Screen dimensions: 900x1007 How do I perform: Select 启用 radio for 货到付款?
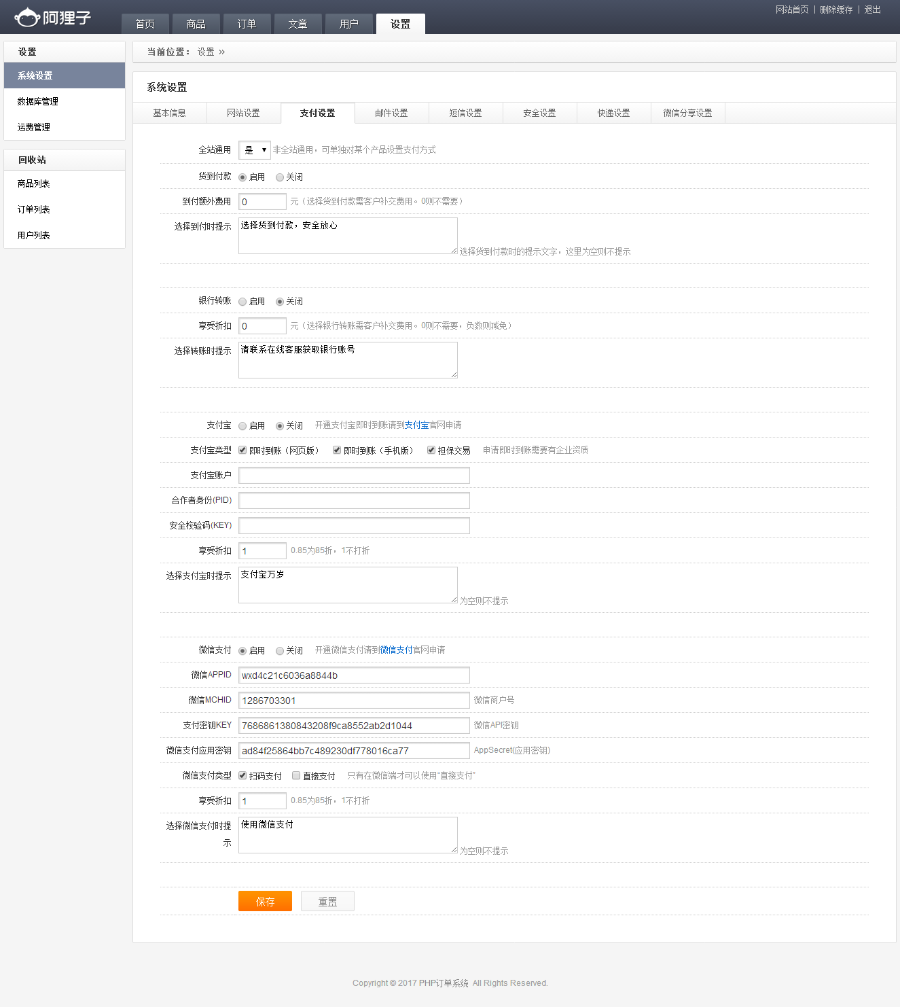coord(242,177)
